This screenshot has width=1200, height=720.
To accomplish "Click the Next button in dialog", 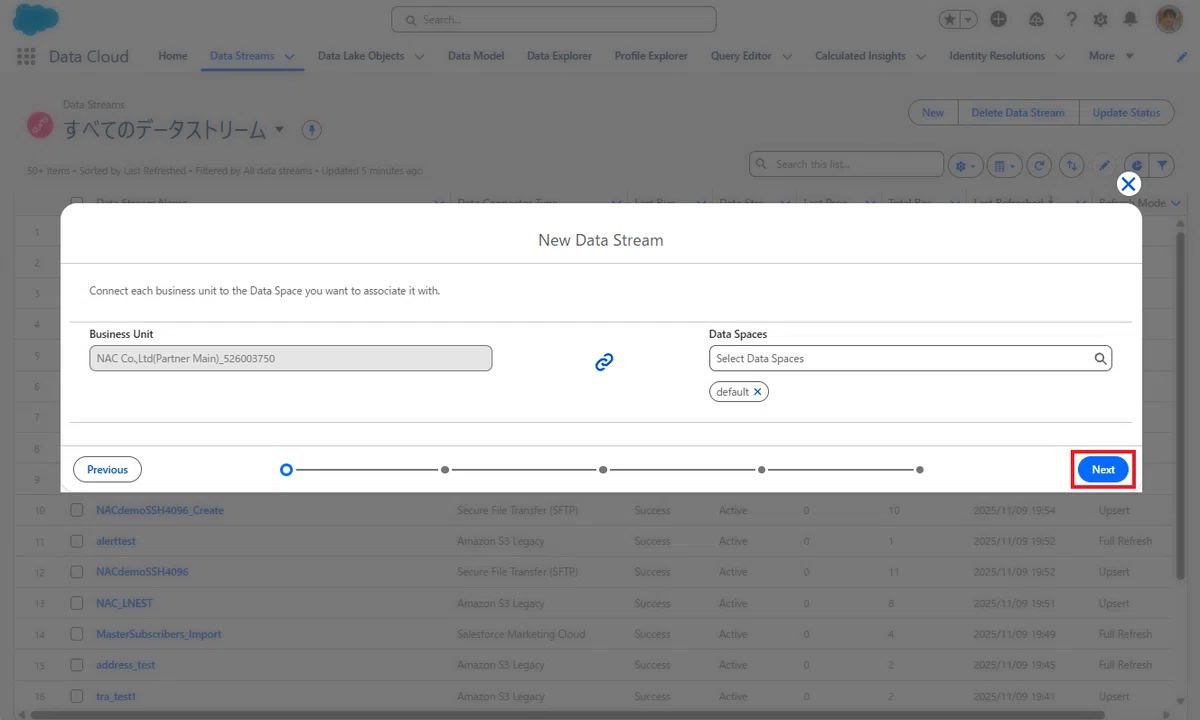I will [x=1103, y=470].
